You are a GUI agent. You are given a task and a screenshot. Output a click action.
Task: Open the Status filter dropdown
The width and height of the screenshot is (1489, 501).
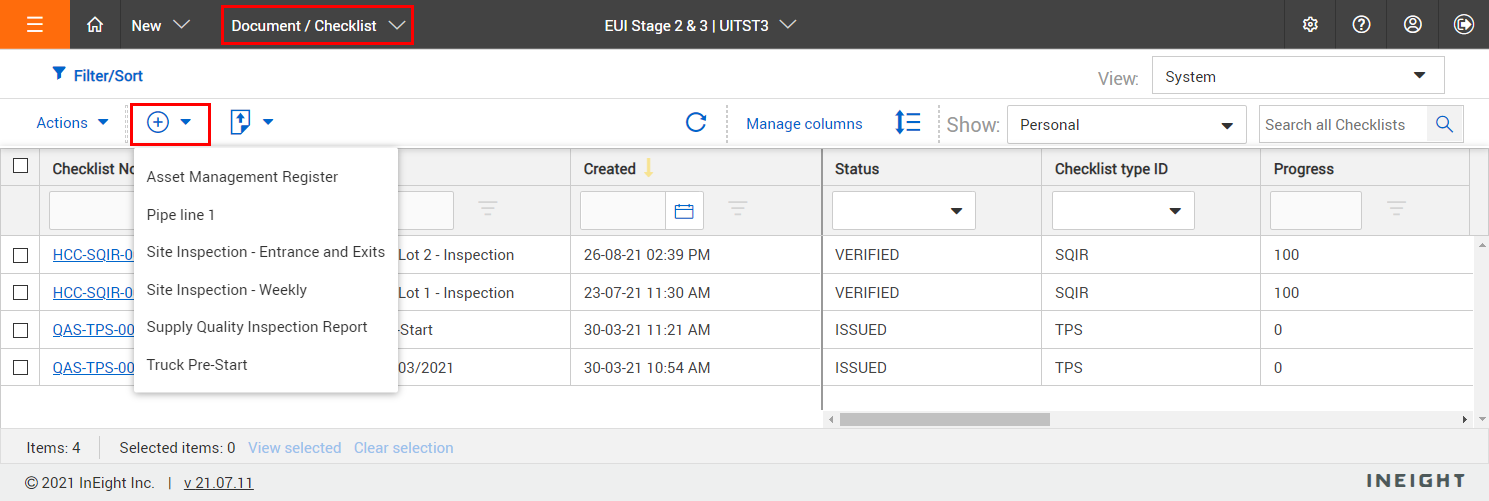click(x=903, y=211)
